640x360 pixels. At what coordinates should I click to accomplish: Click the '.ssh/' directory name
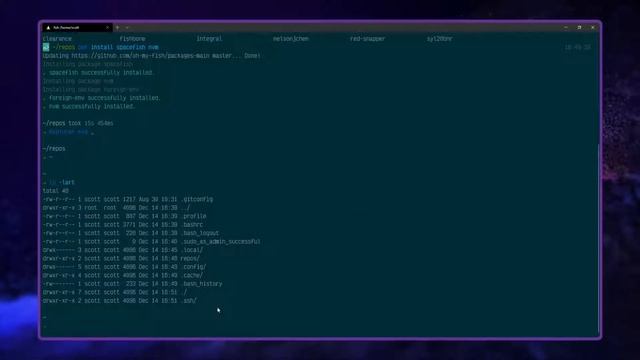pyautogui.click(x=189, y=301)
